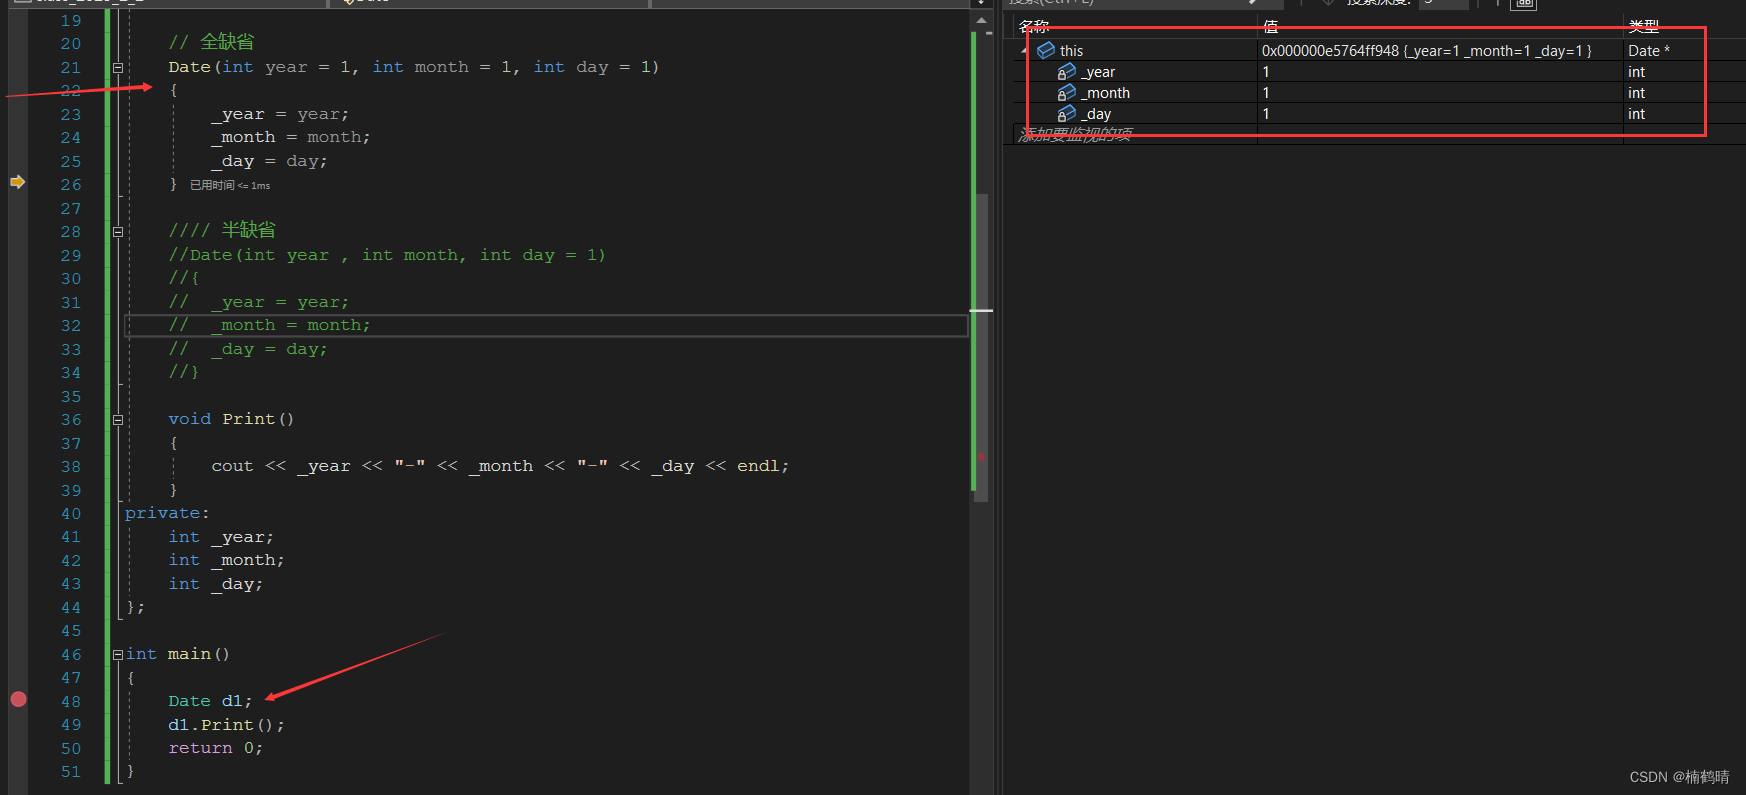Click 'int _month;' declaration on line 42

coord(226,560)
